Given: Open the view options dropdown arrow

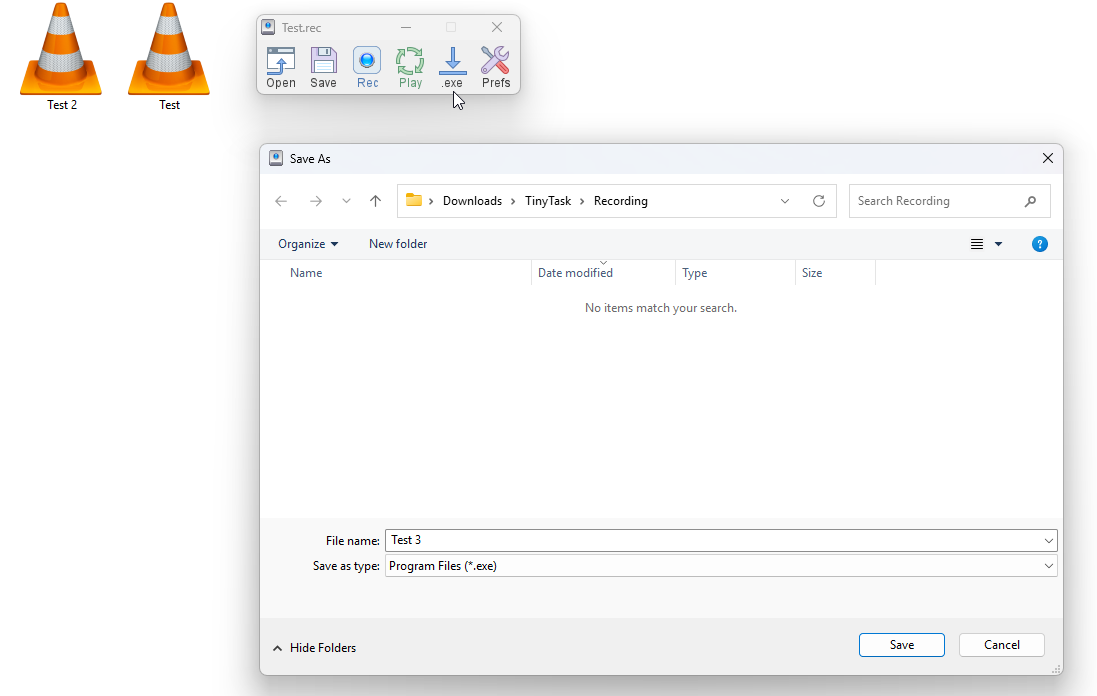Looking at the screenshot, I should [998, 244].
